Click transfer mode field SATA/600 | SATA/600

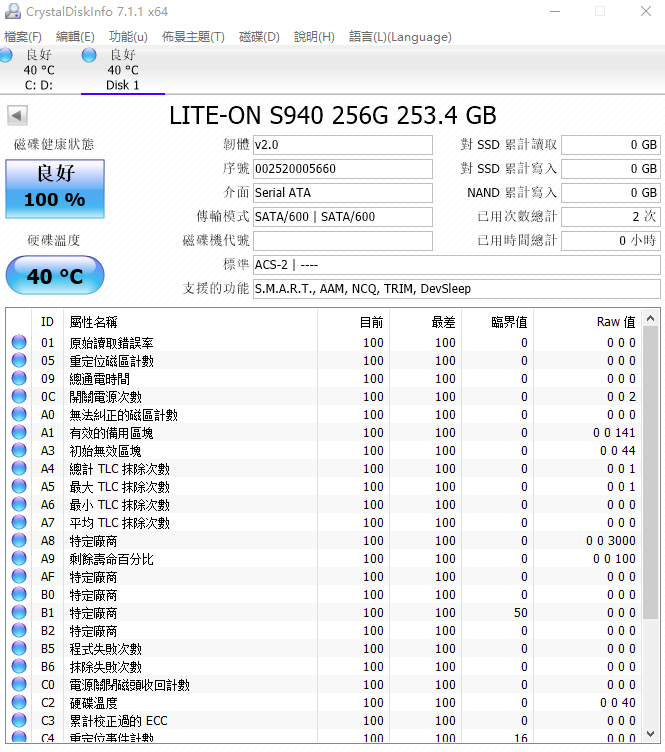(342, 216)
